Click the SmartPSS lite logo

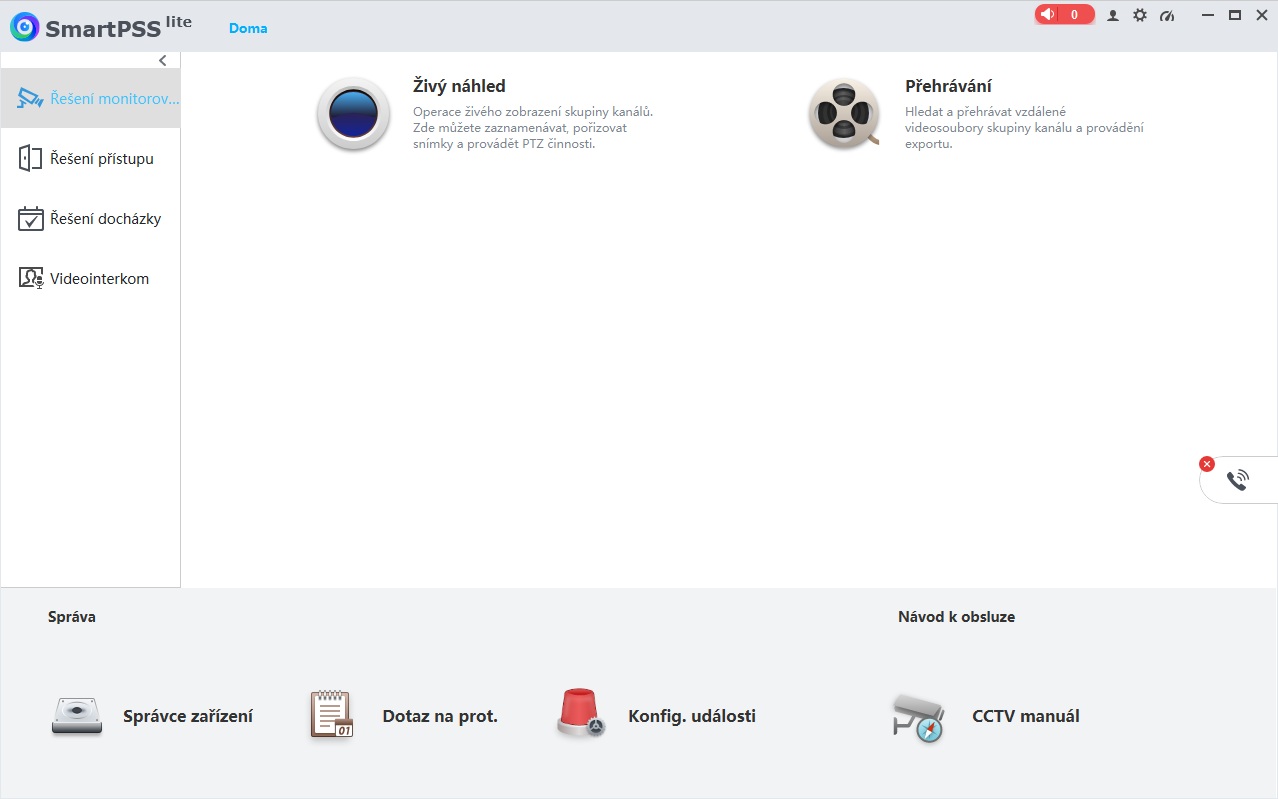pos(100,27)
